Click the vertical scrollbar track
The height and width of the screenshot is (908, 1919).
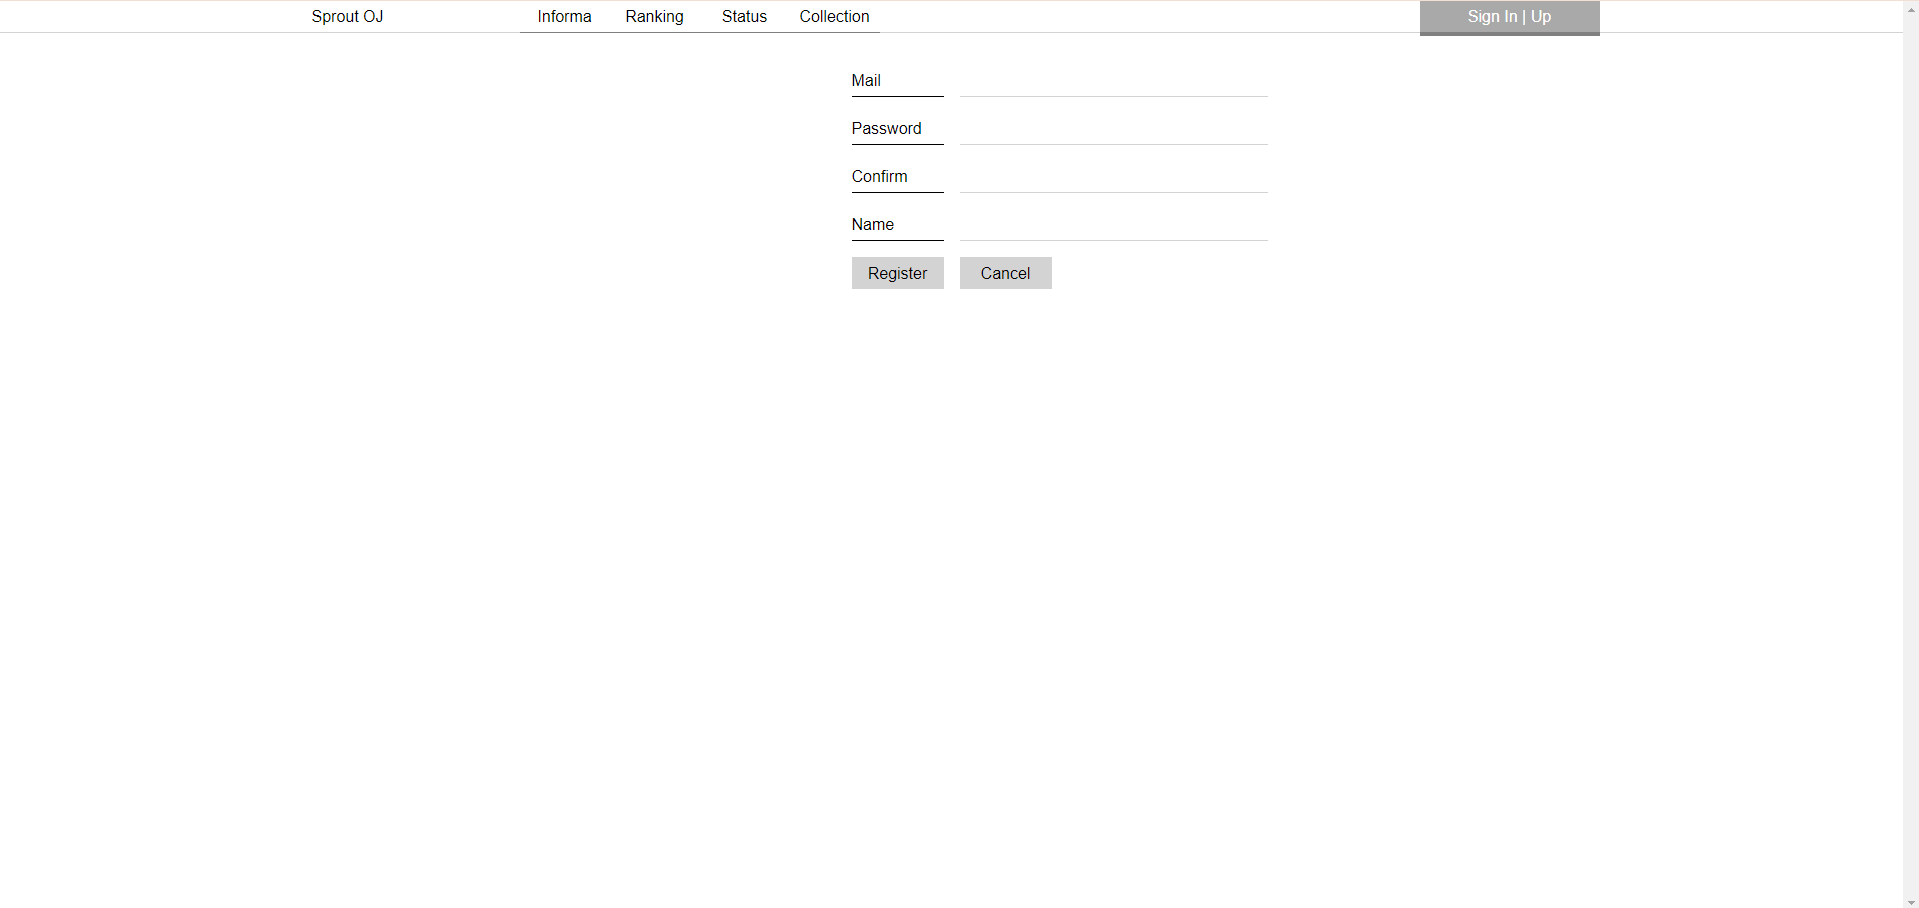(1911, 450)
